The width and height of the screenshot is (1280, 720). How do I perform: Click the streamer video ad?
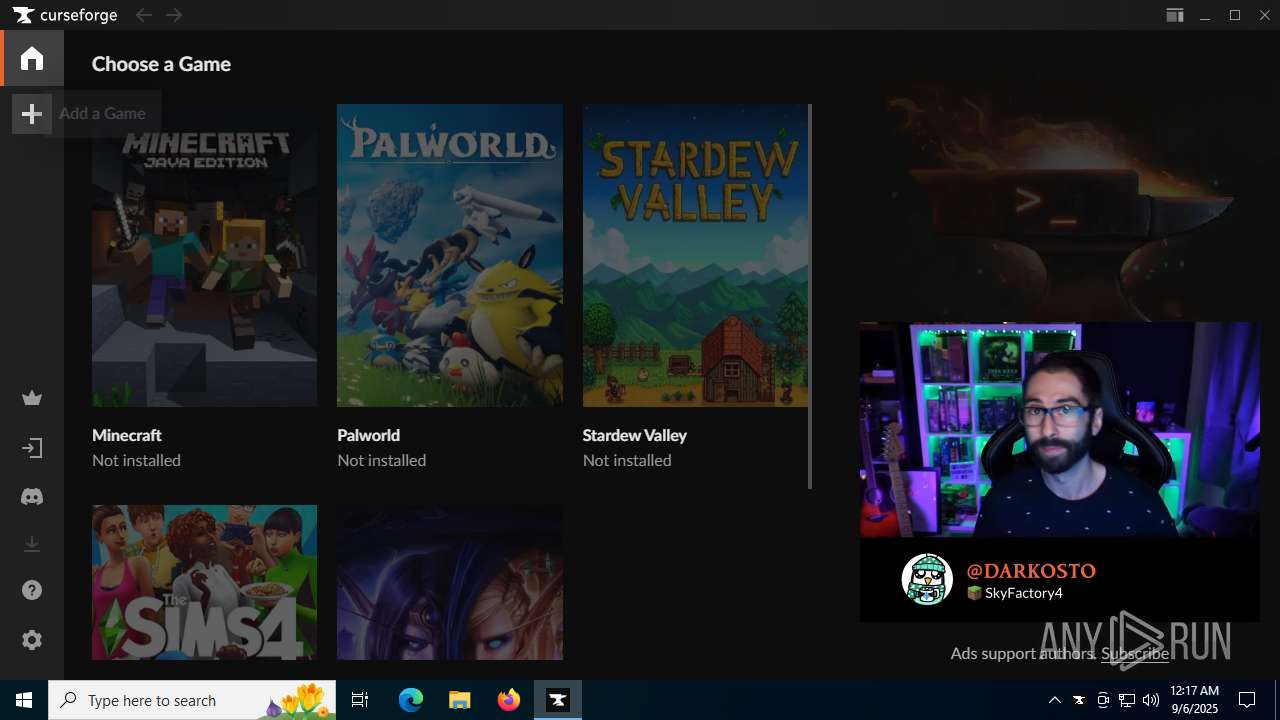(1060, 429)
